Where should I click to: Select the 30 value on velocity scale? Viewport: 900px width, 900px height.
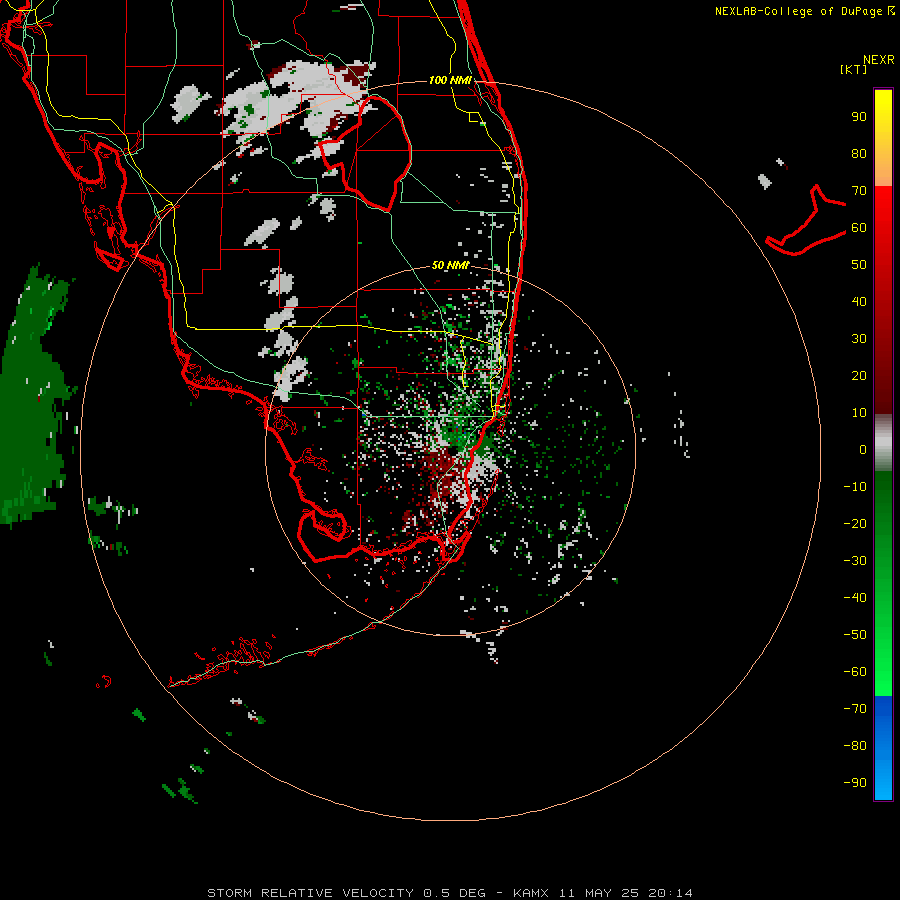click(x=859, y=339)
